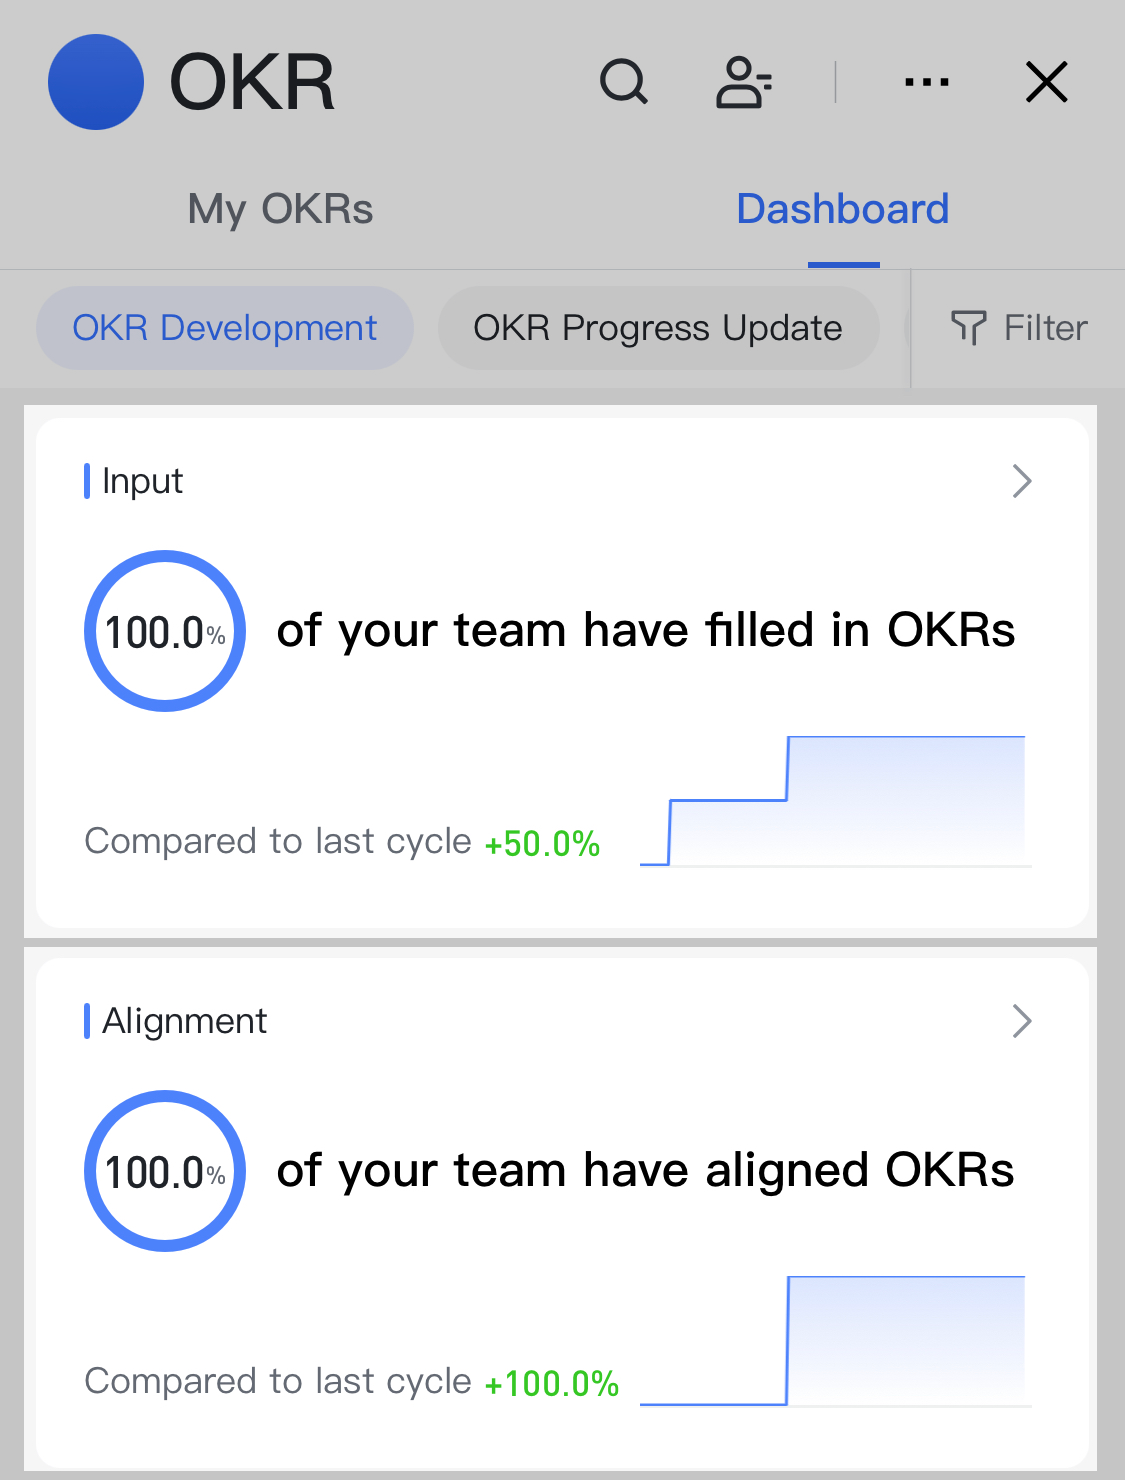Open the more options ellipsis menu
1125x1480 pixels.
point(926,82)
